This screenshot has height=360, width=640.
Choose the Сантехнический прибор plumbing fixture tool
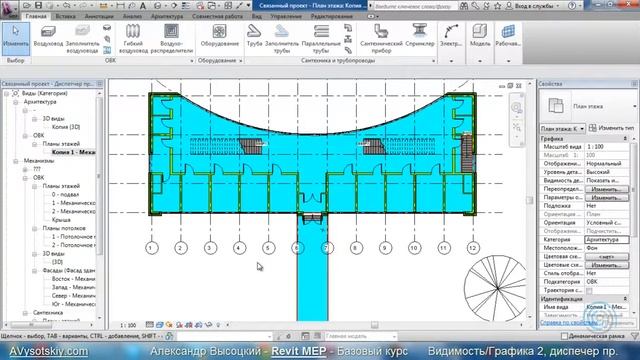click(x=381, y=39)
